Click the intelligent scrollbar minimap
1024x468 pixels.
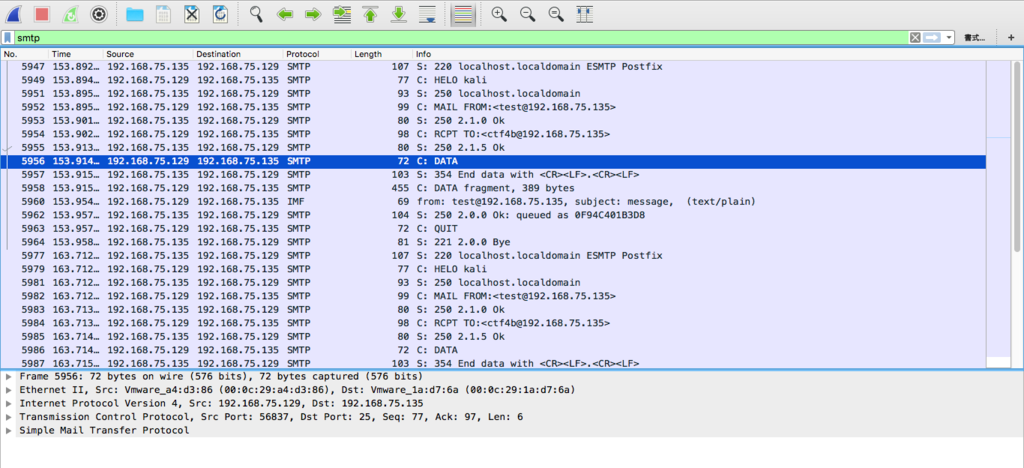999,214
